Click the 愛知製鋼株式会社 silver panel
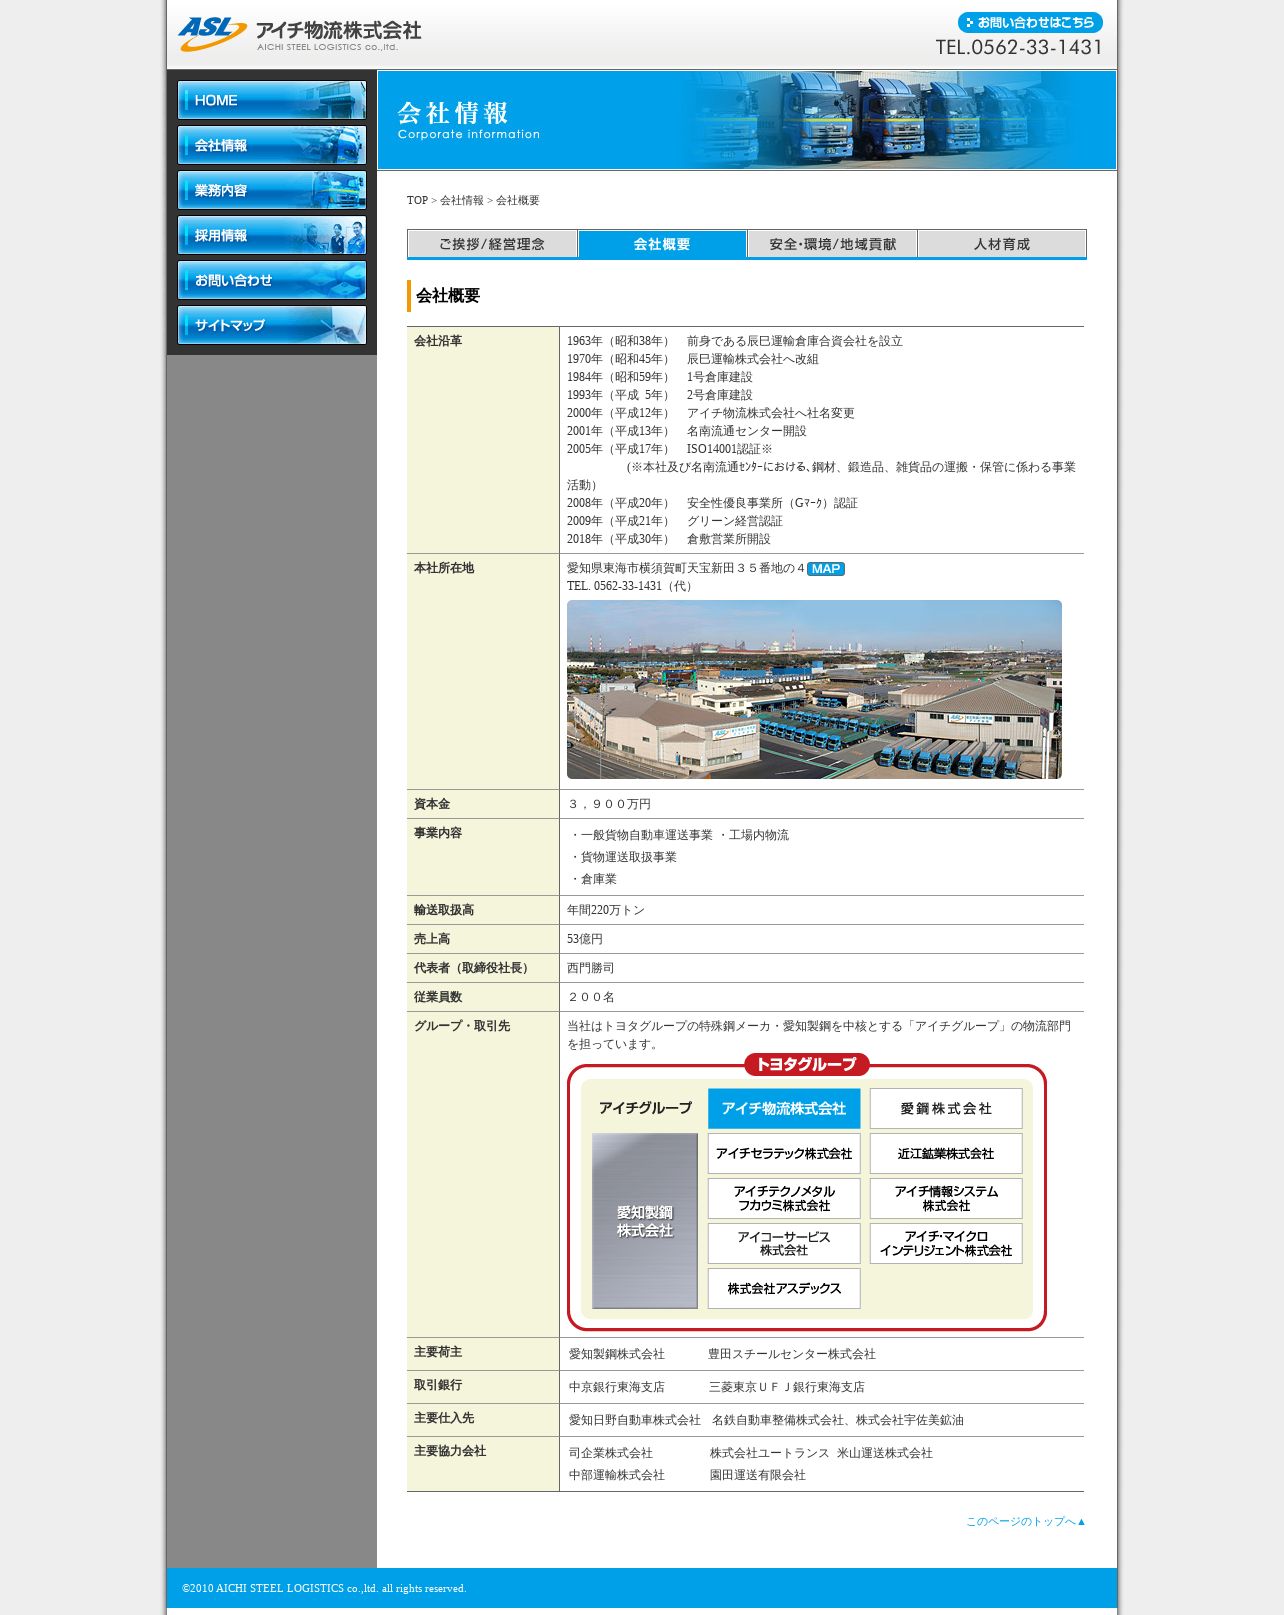1284x1615 pixels. point(645,1221)
